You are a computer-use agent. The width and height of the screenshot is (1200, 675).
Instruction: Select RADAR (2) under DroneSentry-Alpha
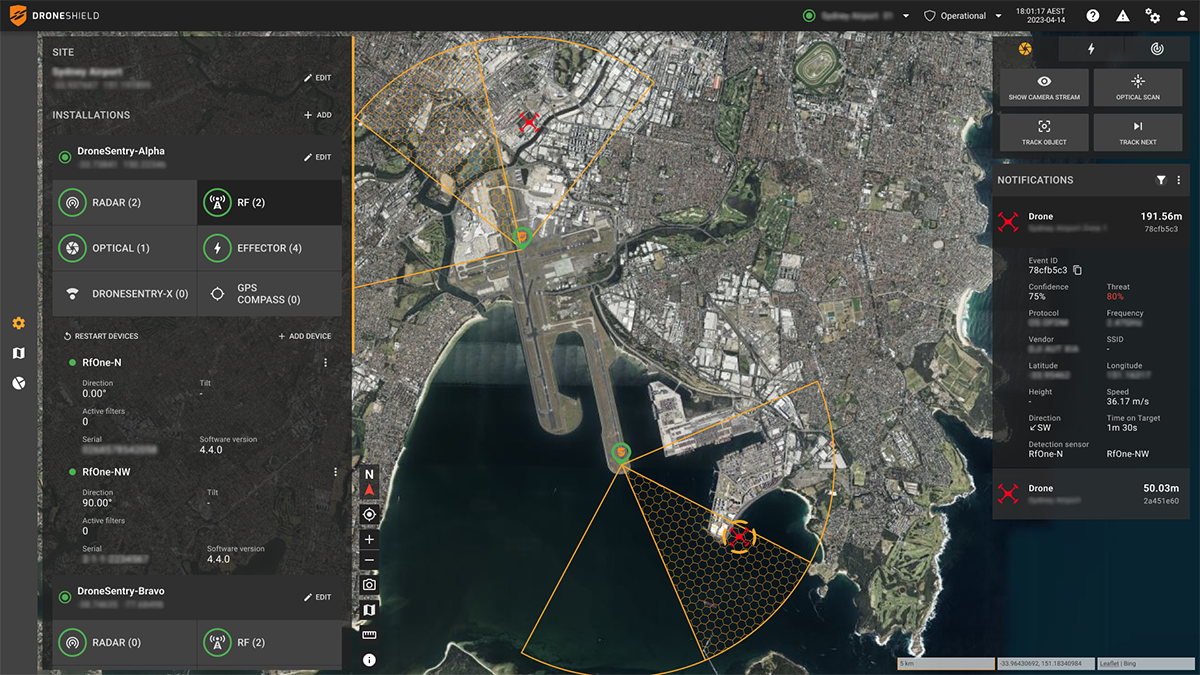coord(125,202)
